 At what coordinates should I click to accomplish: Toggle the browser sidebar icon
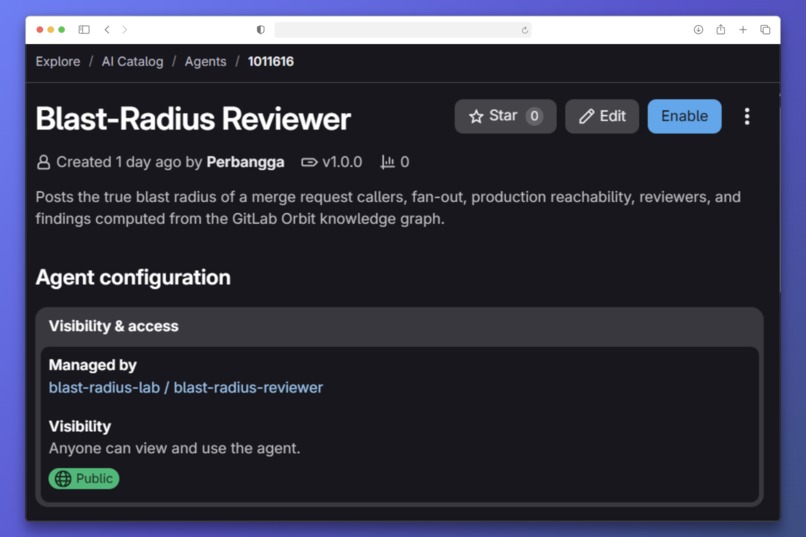84,30
